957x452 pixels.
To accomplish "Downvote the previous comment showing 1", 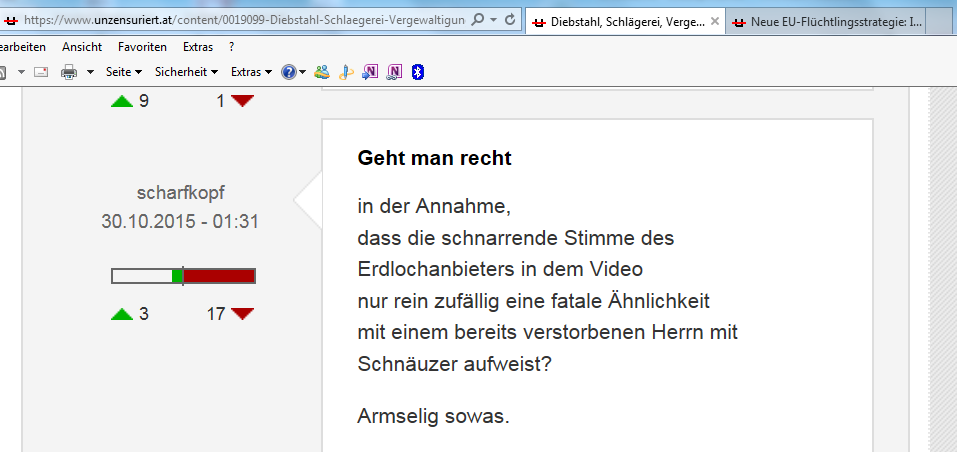I will (242, 100).
